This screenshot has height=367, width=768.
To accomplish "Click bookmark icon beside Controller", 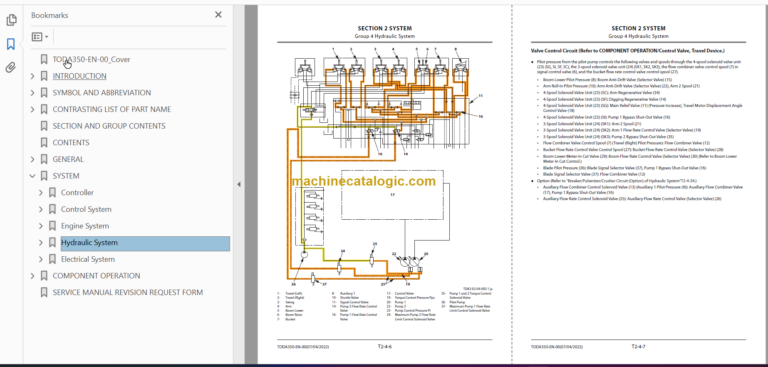I will (52, 193).
